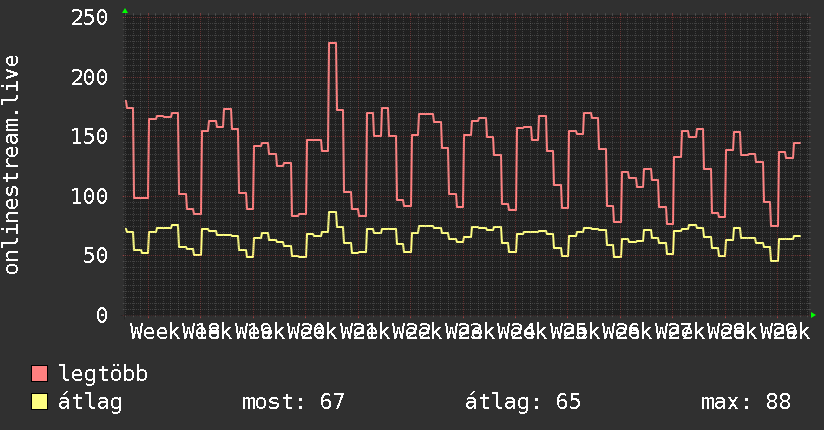Click the tallest pink spike peak

332,44
